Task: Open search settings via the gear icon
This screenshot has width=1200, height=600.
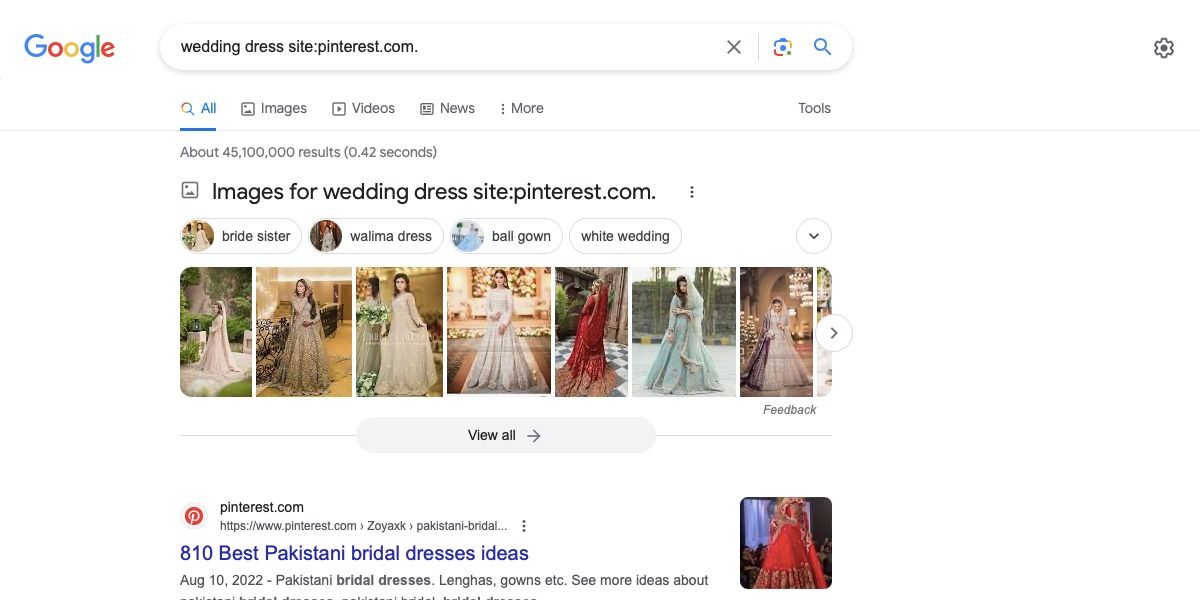Action: (x=1163, y=47)
